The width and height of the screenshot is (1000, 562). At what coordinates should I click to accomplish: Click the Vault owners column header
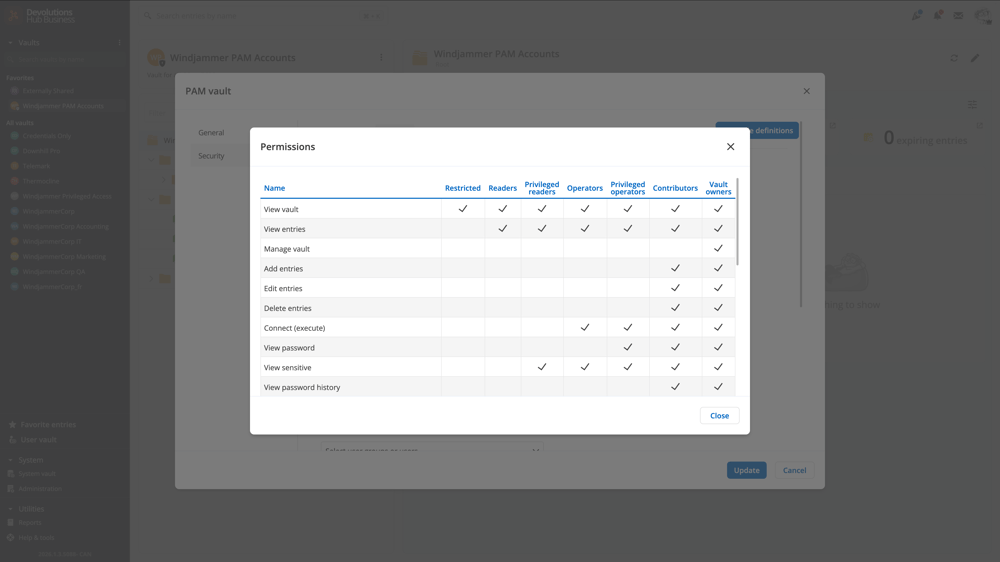point(718,188)
